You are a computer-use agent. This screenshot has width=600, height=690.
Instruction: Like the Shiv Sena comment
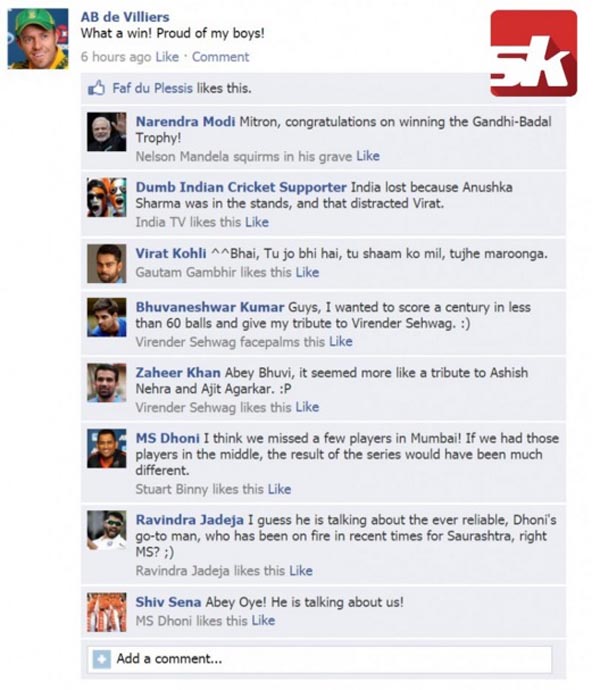(263, 620)
